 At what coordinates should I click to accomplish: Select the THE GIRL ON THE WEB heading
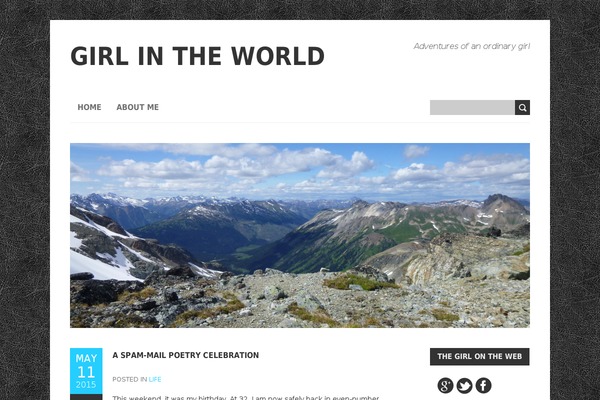point(479,356)
